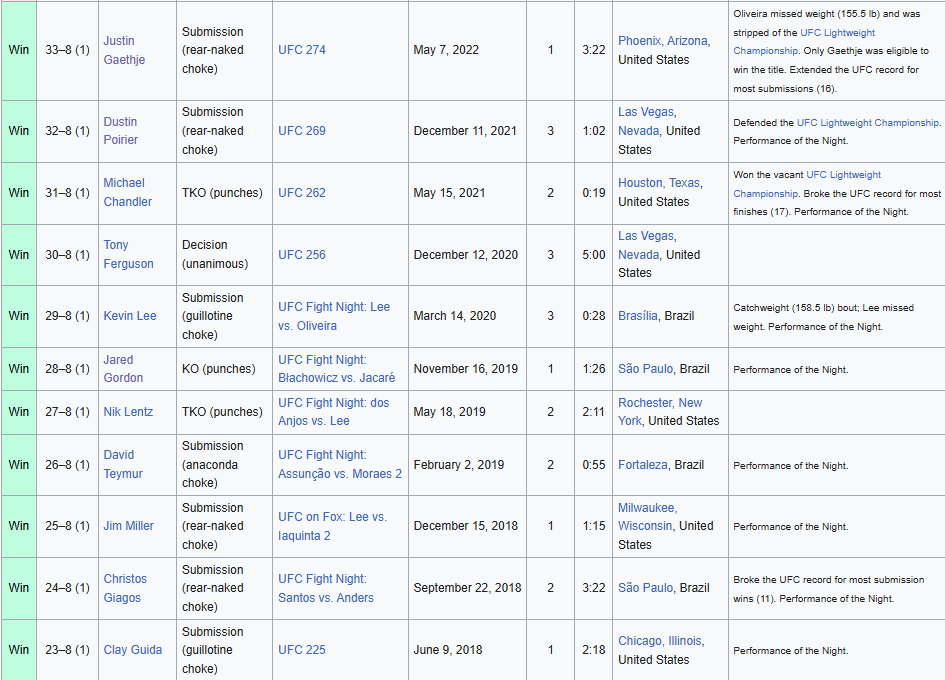Open Clay Guida's fighter page
945x680 pixels.
(x=133, y=650)
